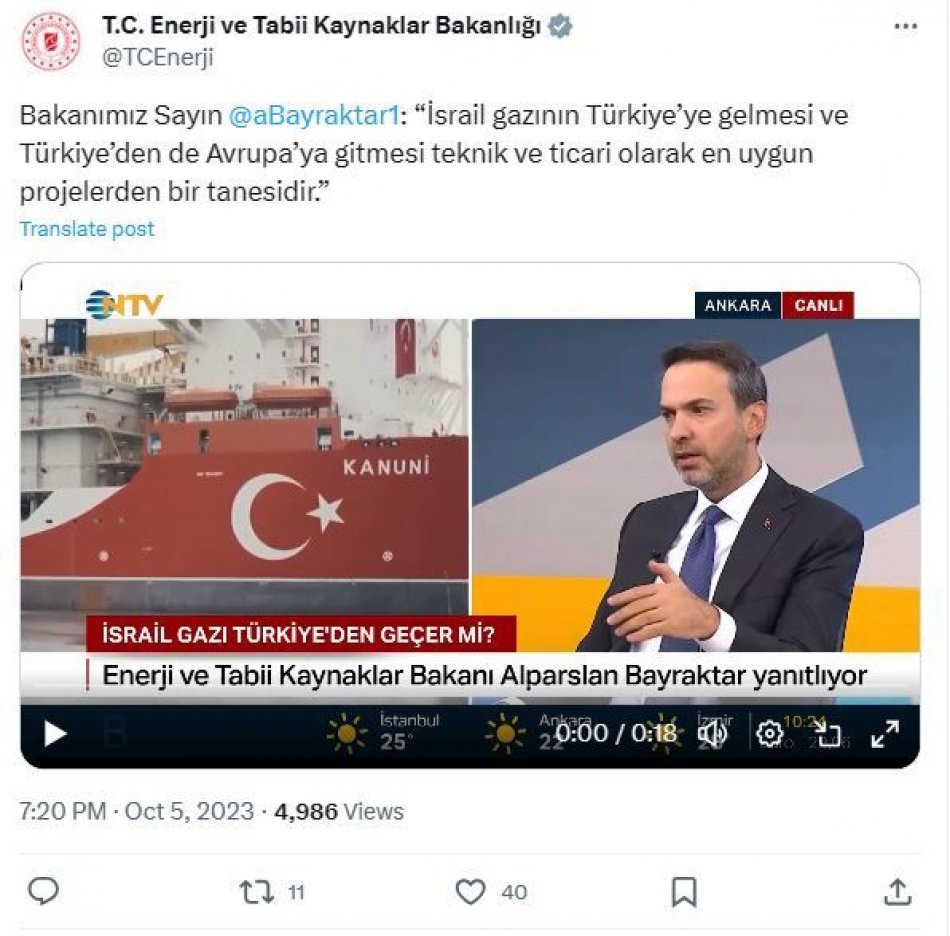Click the video thumbnail showing the Kanuni ship
The image size is (950, 936).
tap(245, 466)
